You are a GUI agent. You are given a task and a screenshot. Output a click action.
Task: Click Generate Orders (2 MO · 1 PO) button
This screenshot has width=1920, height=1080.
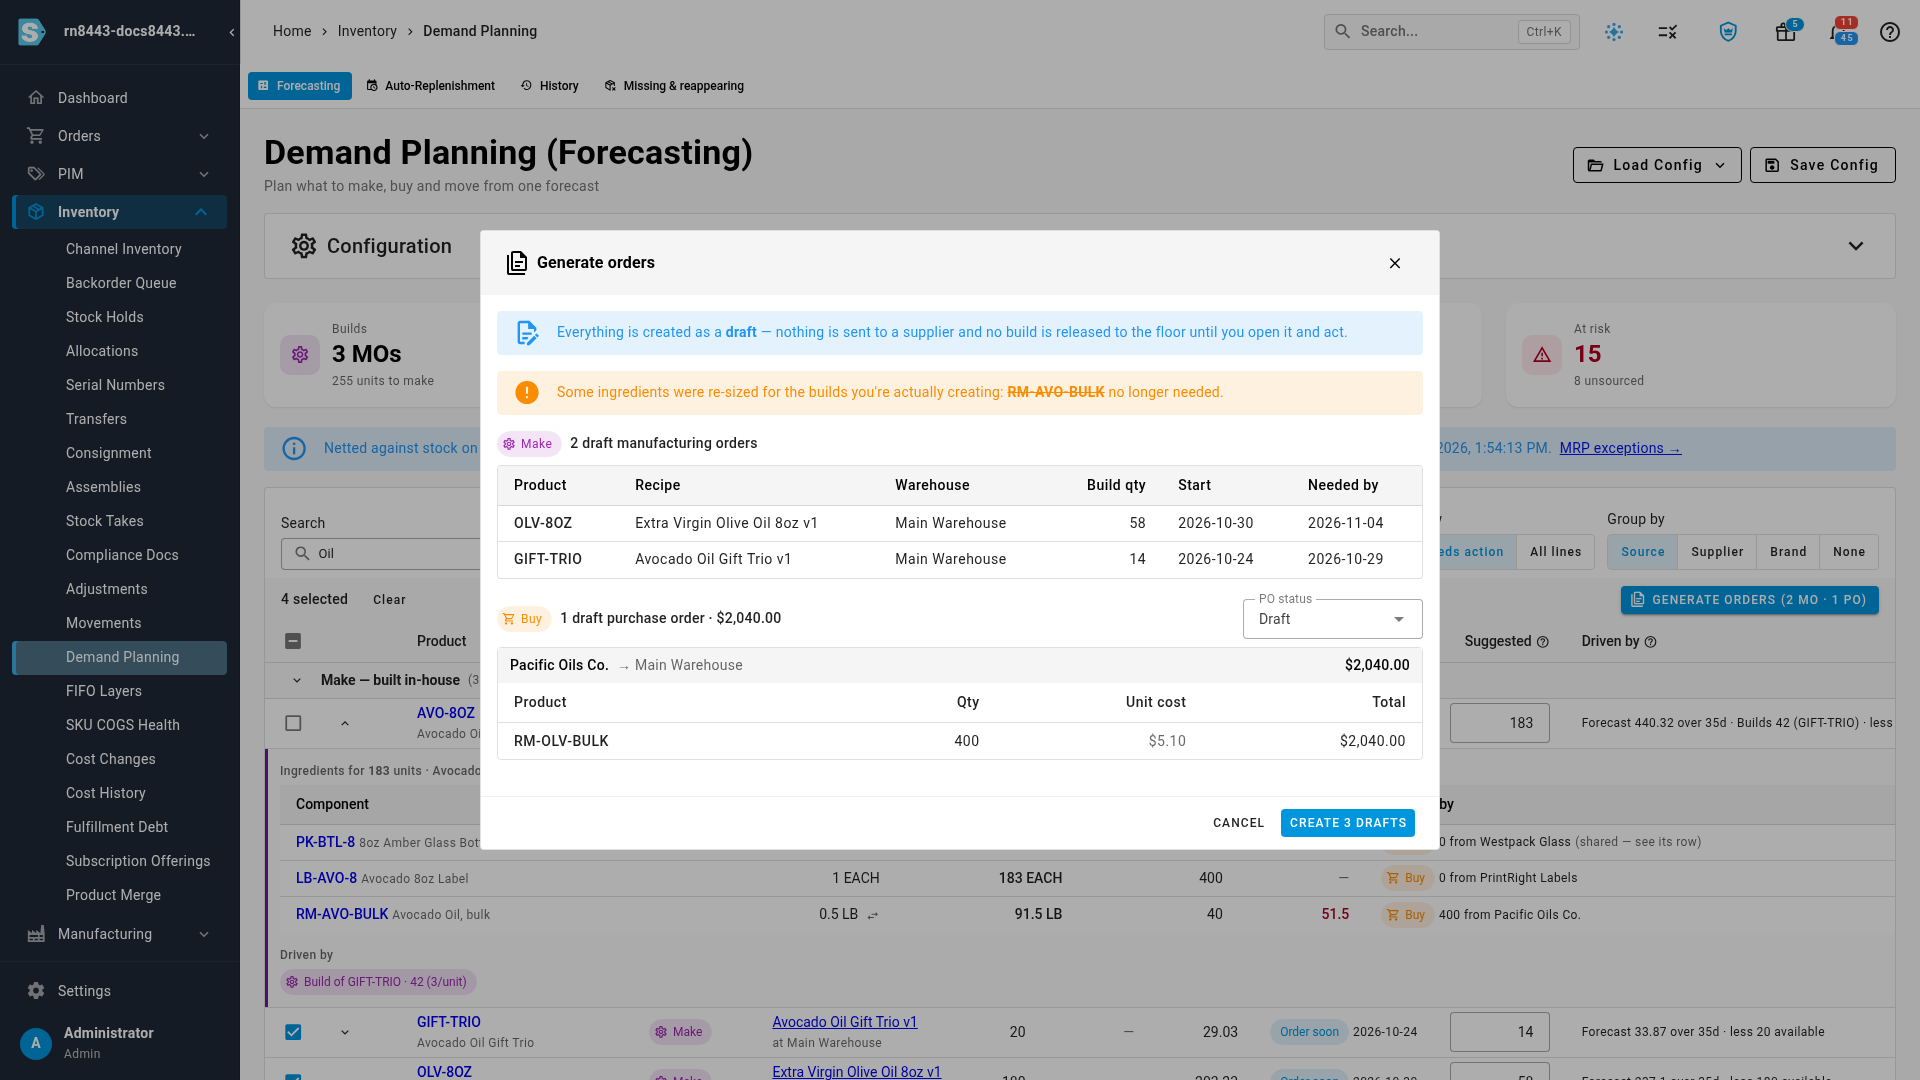[1749, 600]
